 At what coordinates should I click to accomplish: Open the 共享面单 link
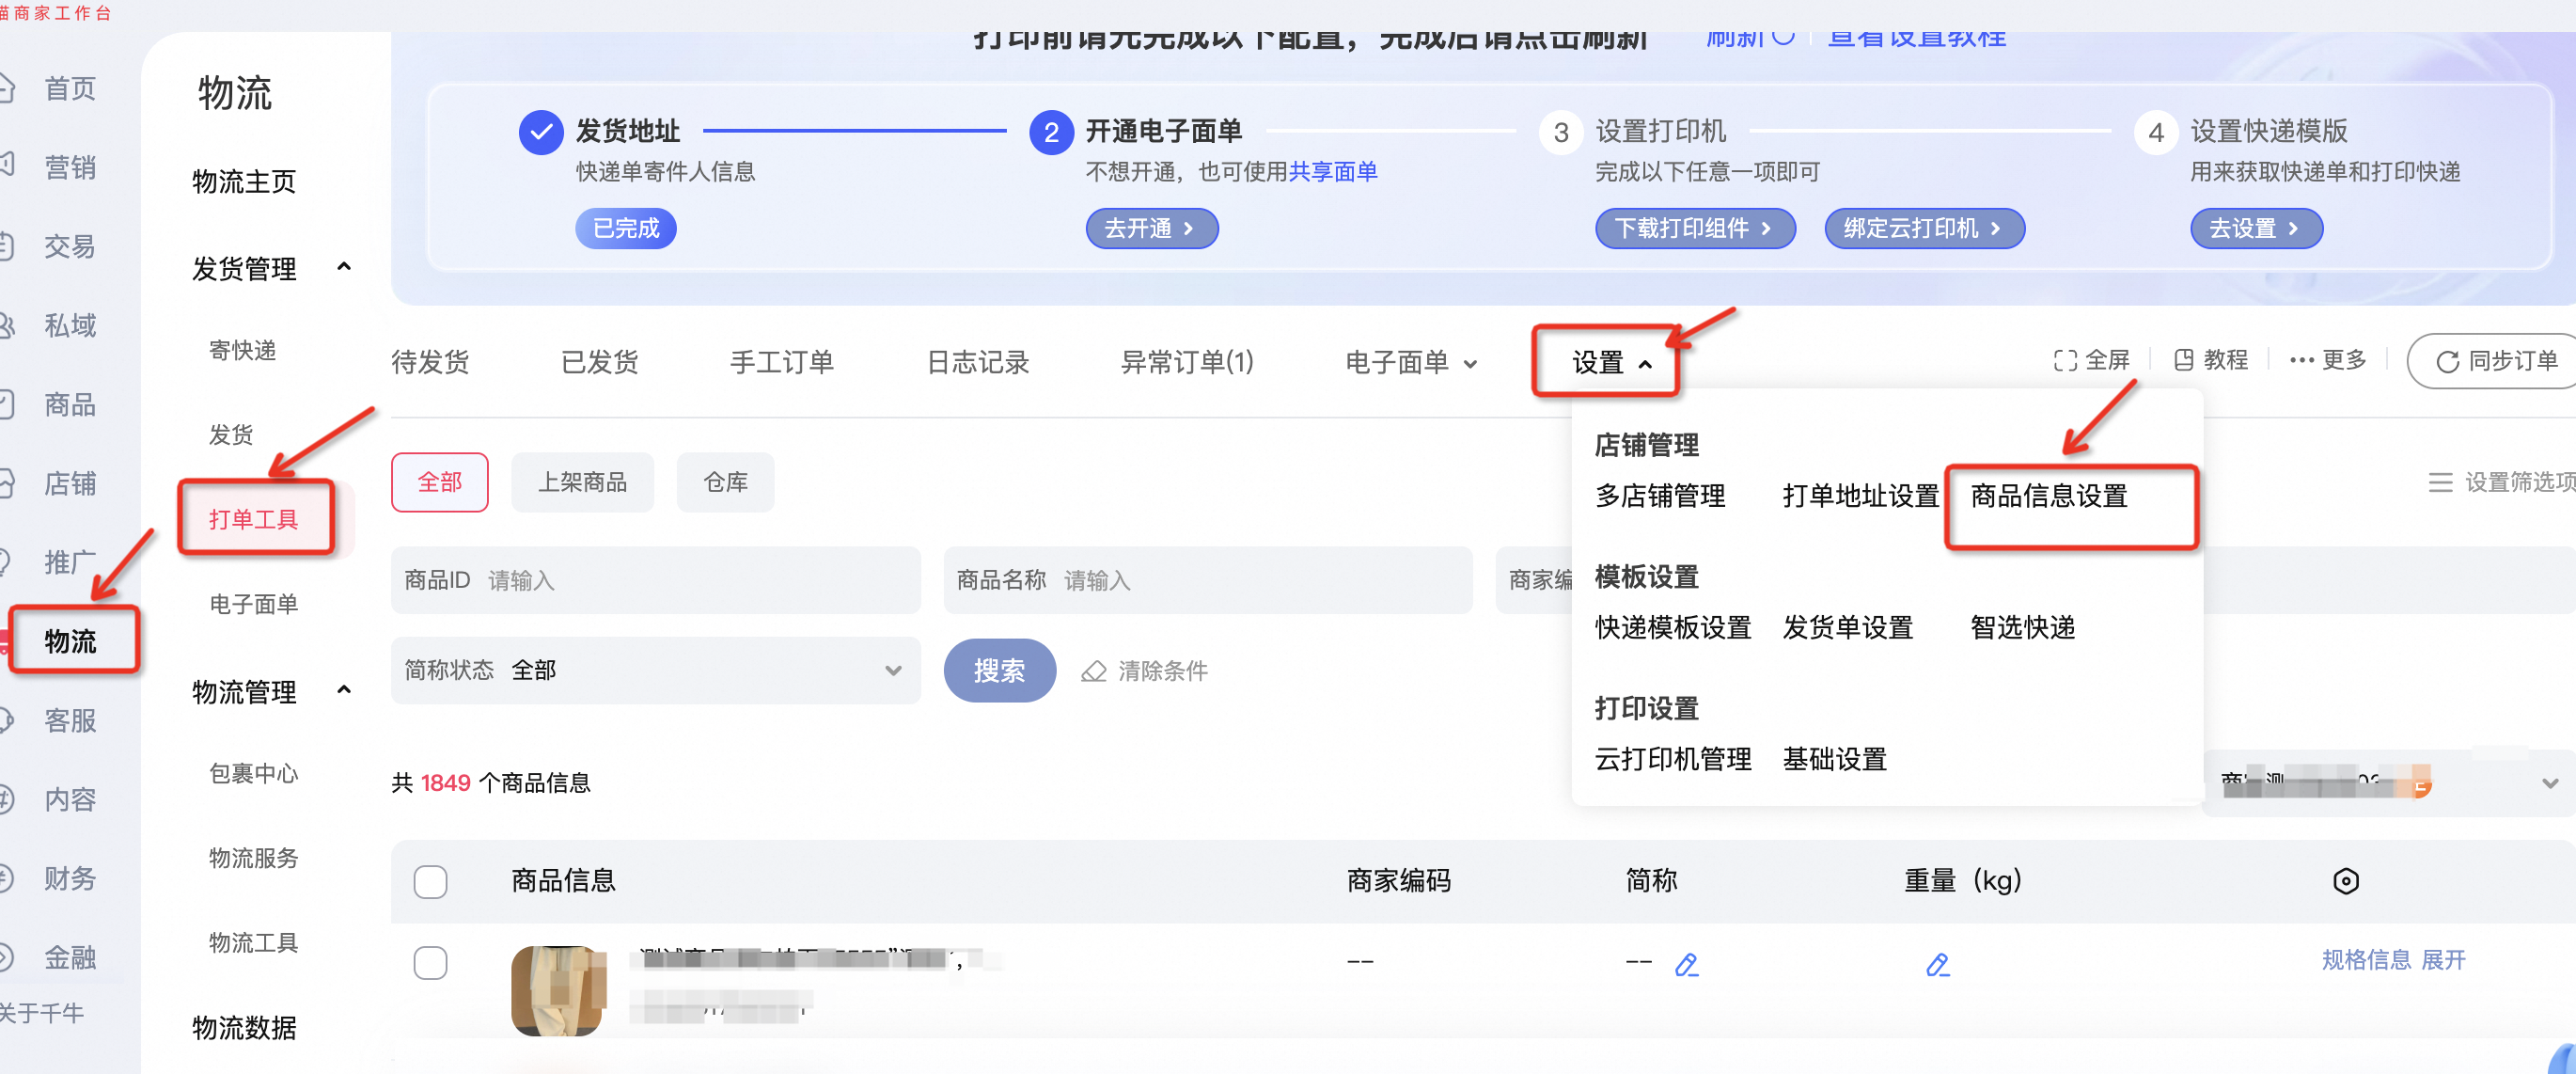(x=1332, y=172)
